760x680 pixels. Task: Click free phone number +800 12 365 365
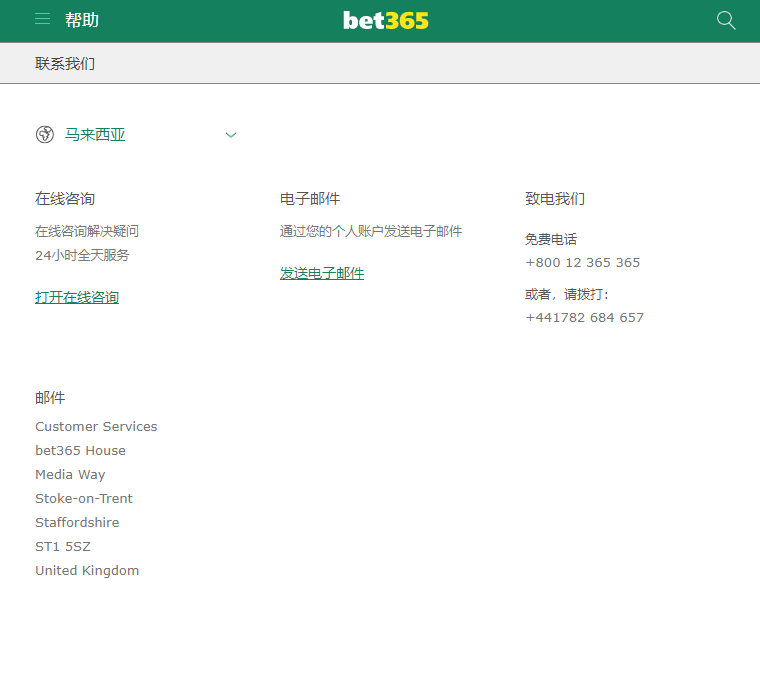click(582, 263)
